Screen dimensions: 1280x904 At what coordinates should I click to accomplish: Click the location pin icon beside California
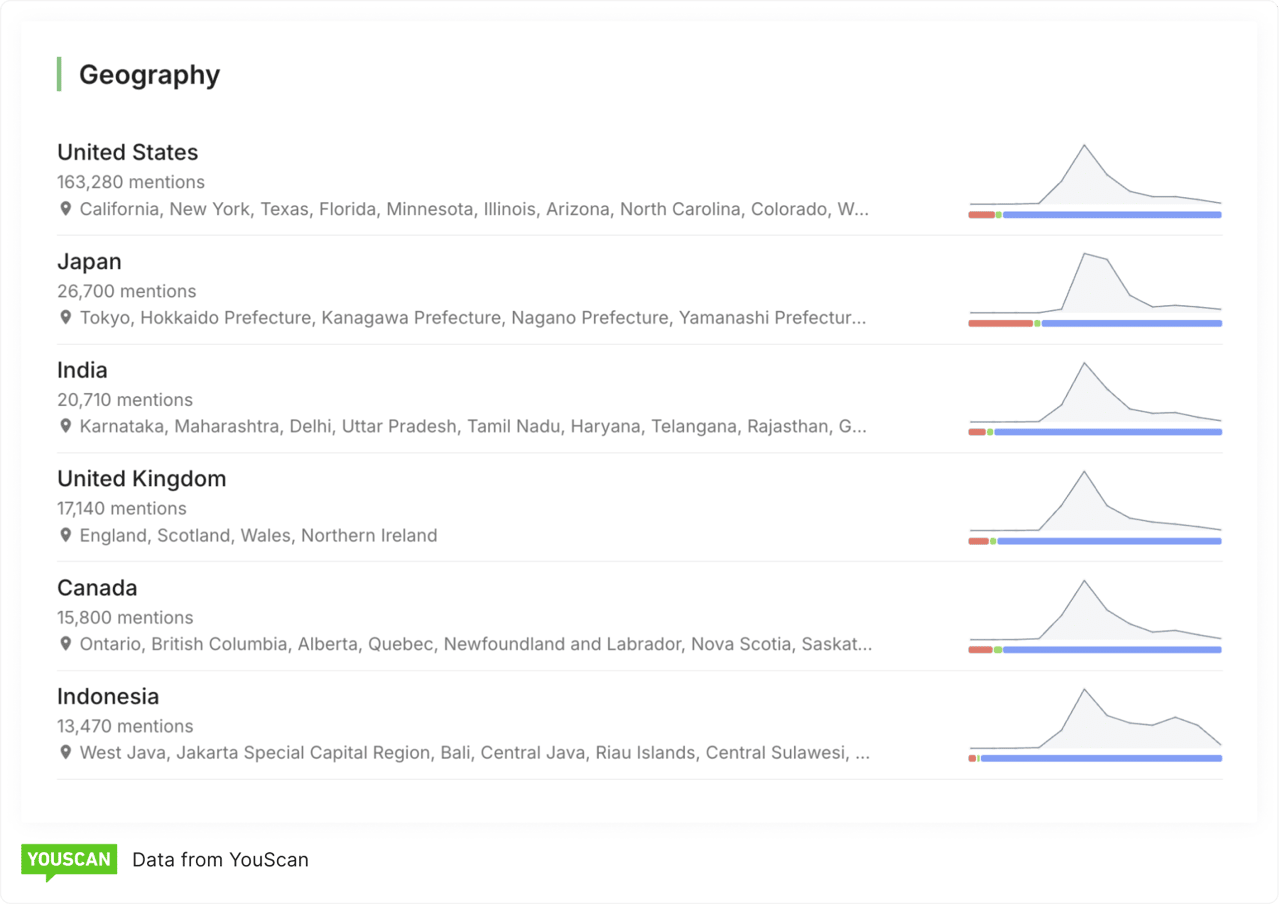pos(66,209)
